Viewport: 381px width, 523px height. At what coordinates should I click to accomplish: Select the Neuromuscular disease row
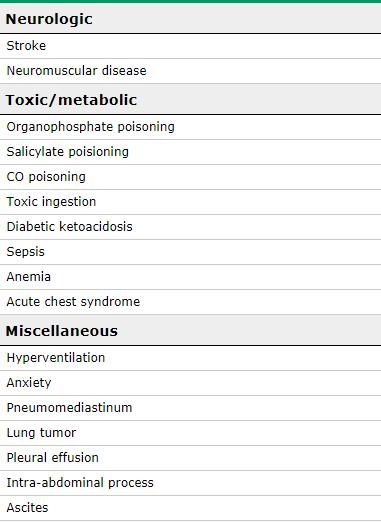click(190, 71)
